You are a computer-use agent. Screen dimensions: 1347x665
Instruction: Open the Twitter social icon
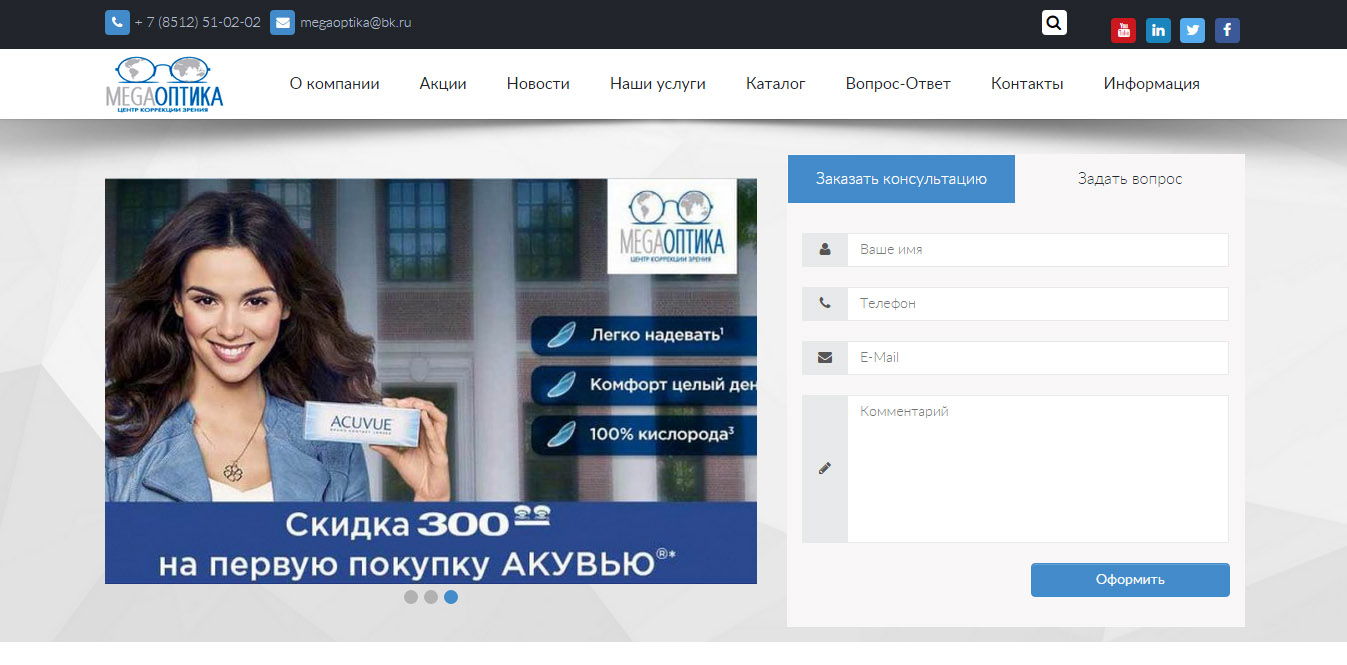[x=1192, y=30]
